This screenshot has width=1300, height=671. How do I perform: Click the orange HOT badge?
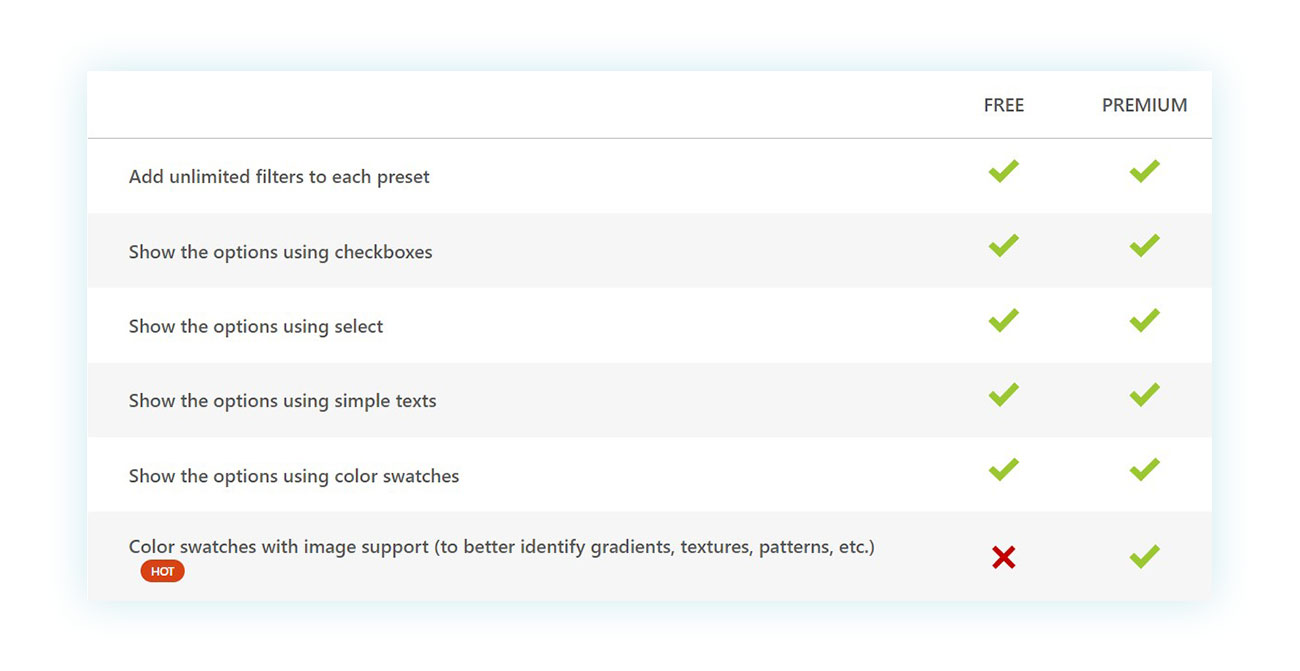pyautogui.click(x=162, y=572)
